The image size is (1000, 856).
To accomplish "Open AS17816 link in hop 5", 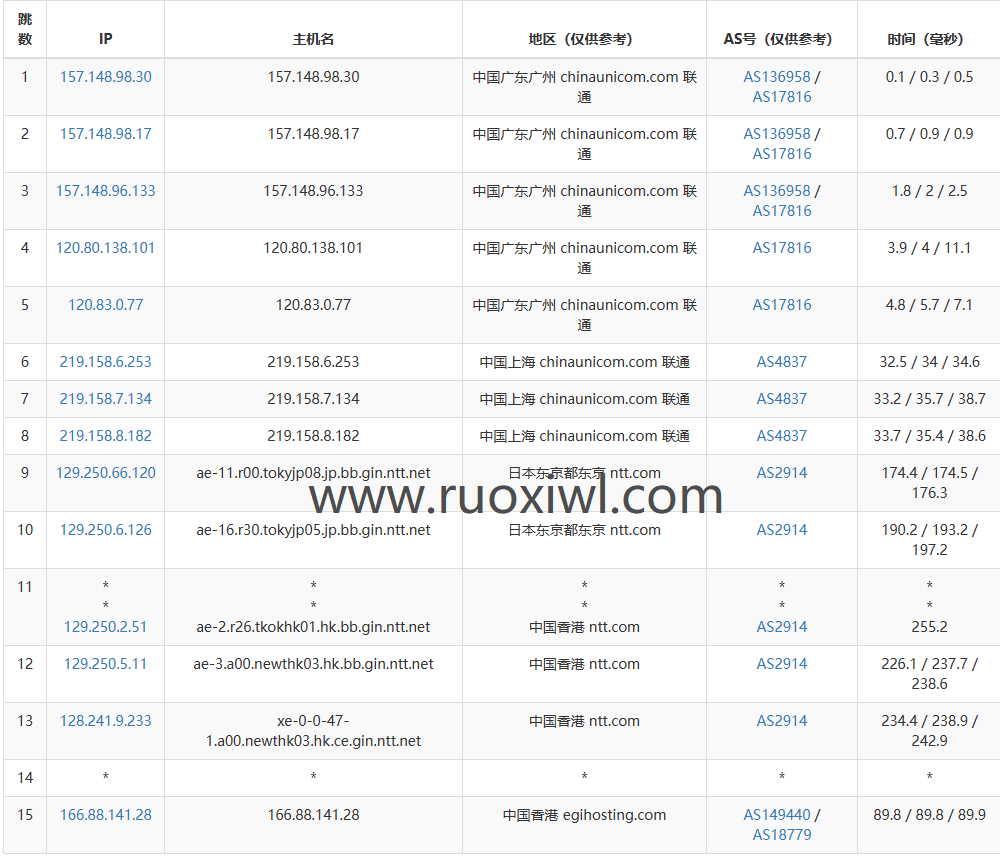I will point(781,305).
